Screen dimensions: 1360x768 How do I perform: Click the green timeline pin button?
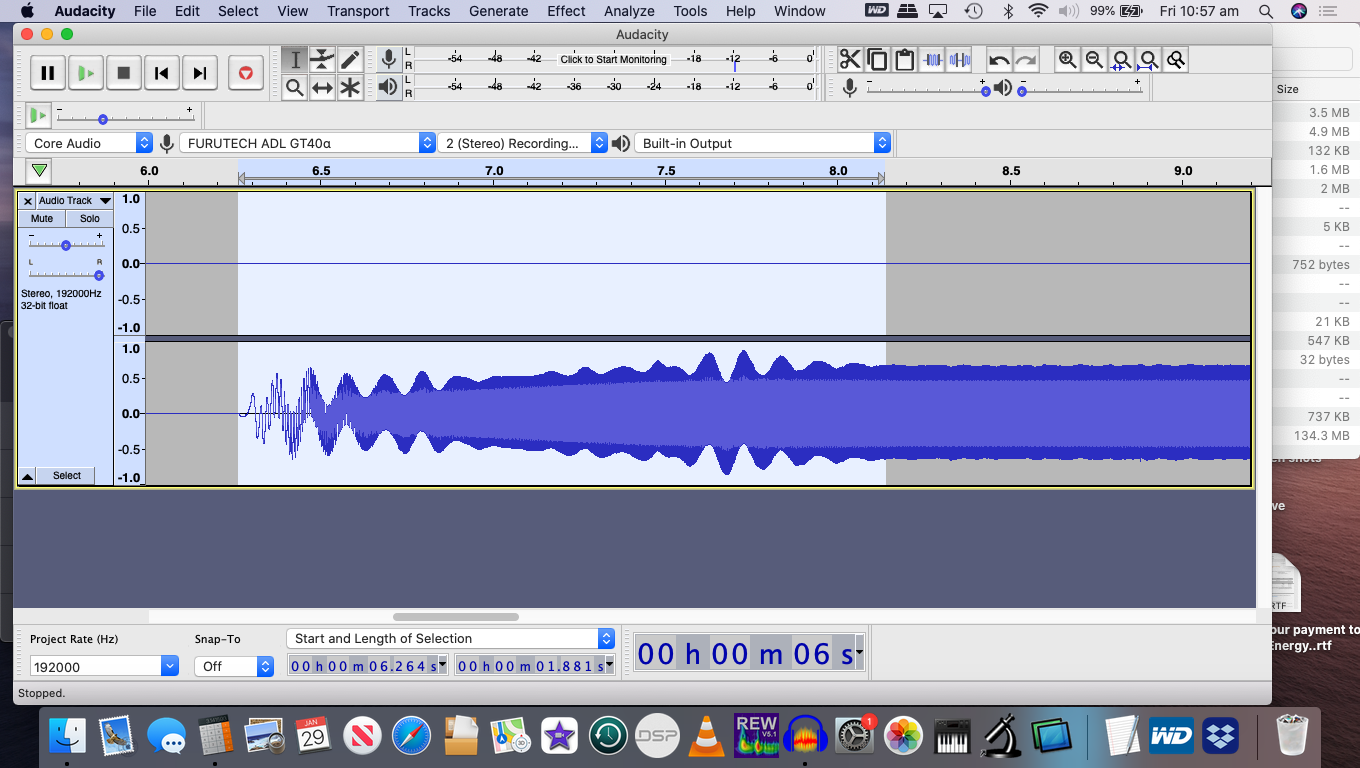(x=39, y=170)
